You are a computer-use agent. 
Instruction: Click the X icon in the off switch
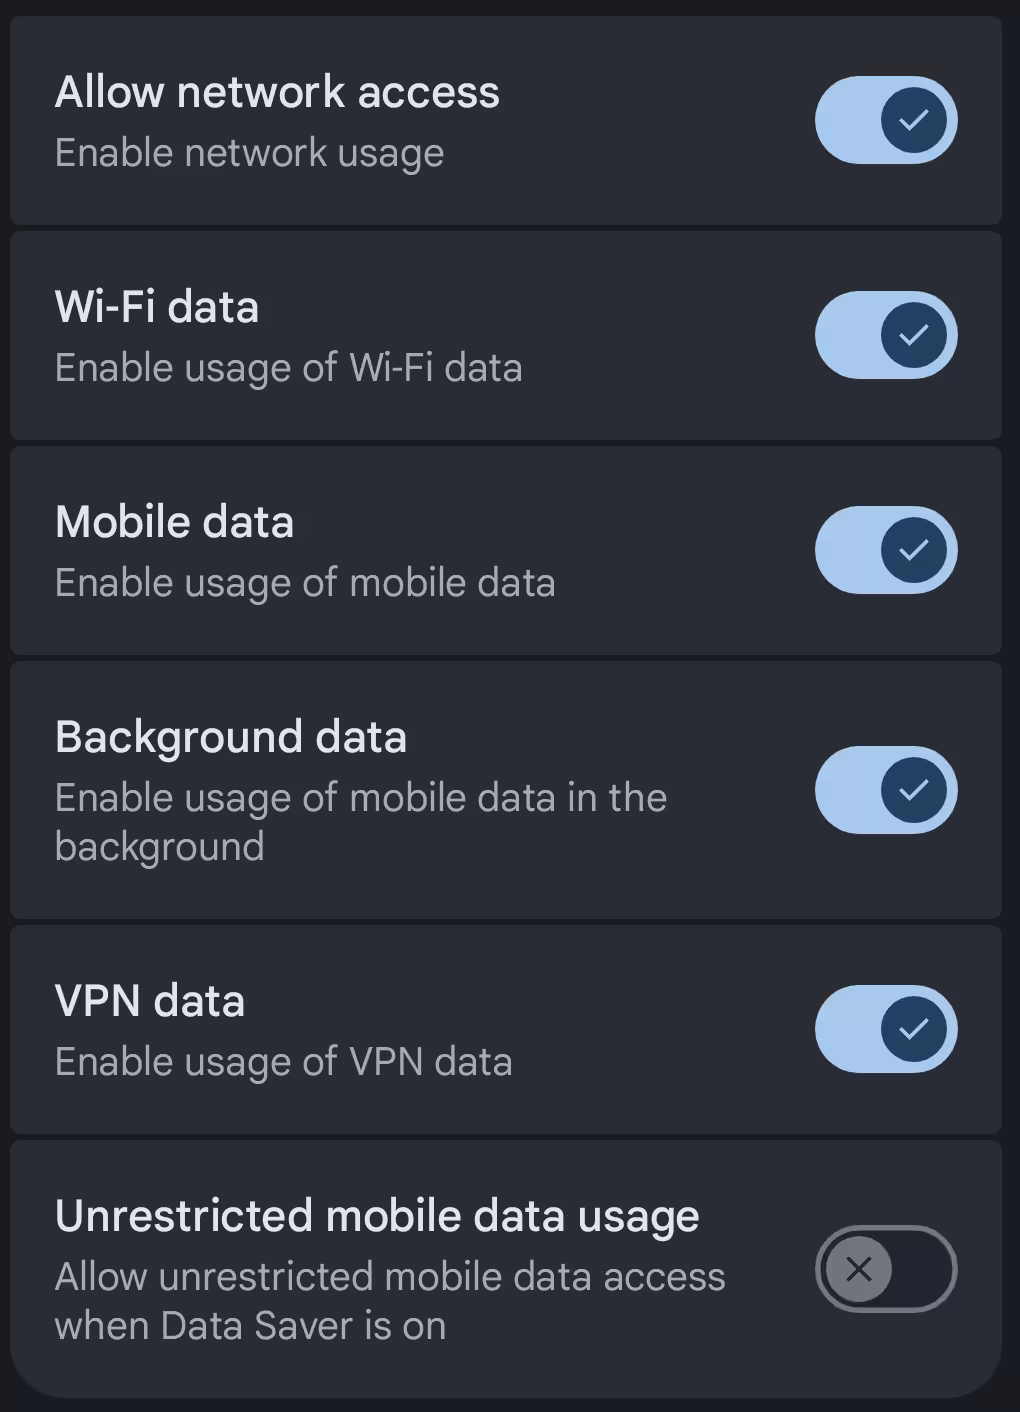[858, 1269]
